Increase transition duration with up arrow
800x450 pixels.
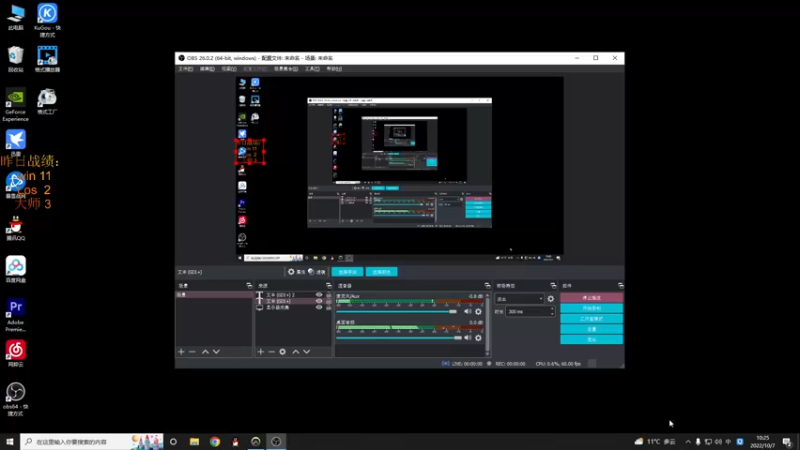coord(552,309)
